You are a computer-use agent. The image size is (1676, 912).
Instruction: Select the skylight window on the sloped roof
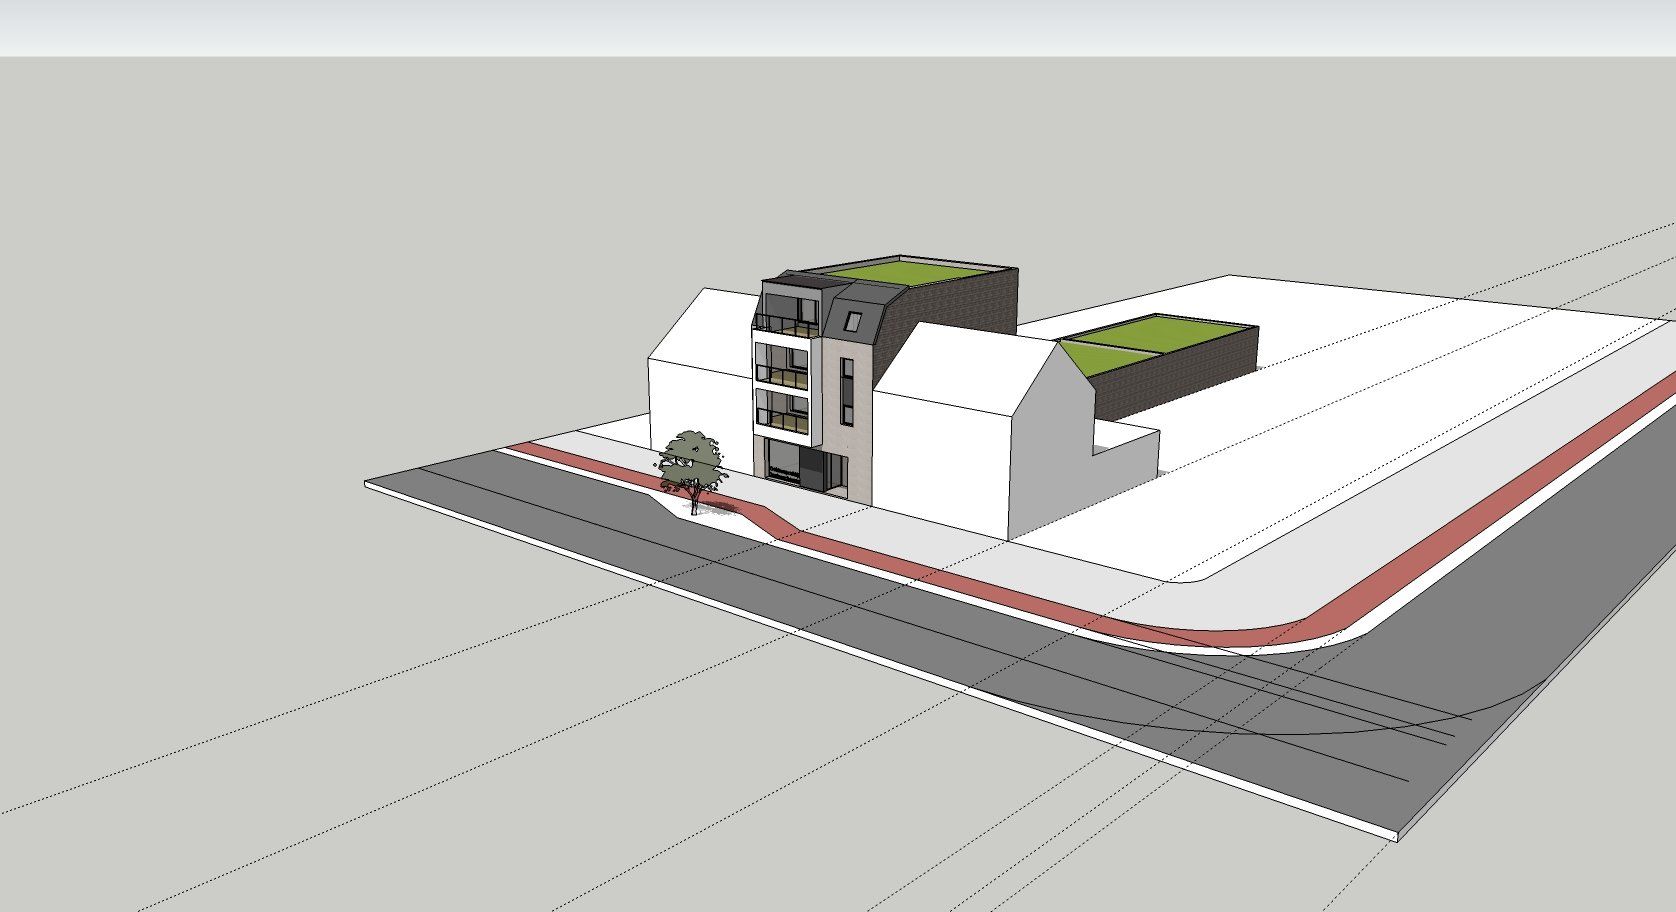click(853, 322)
